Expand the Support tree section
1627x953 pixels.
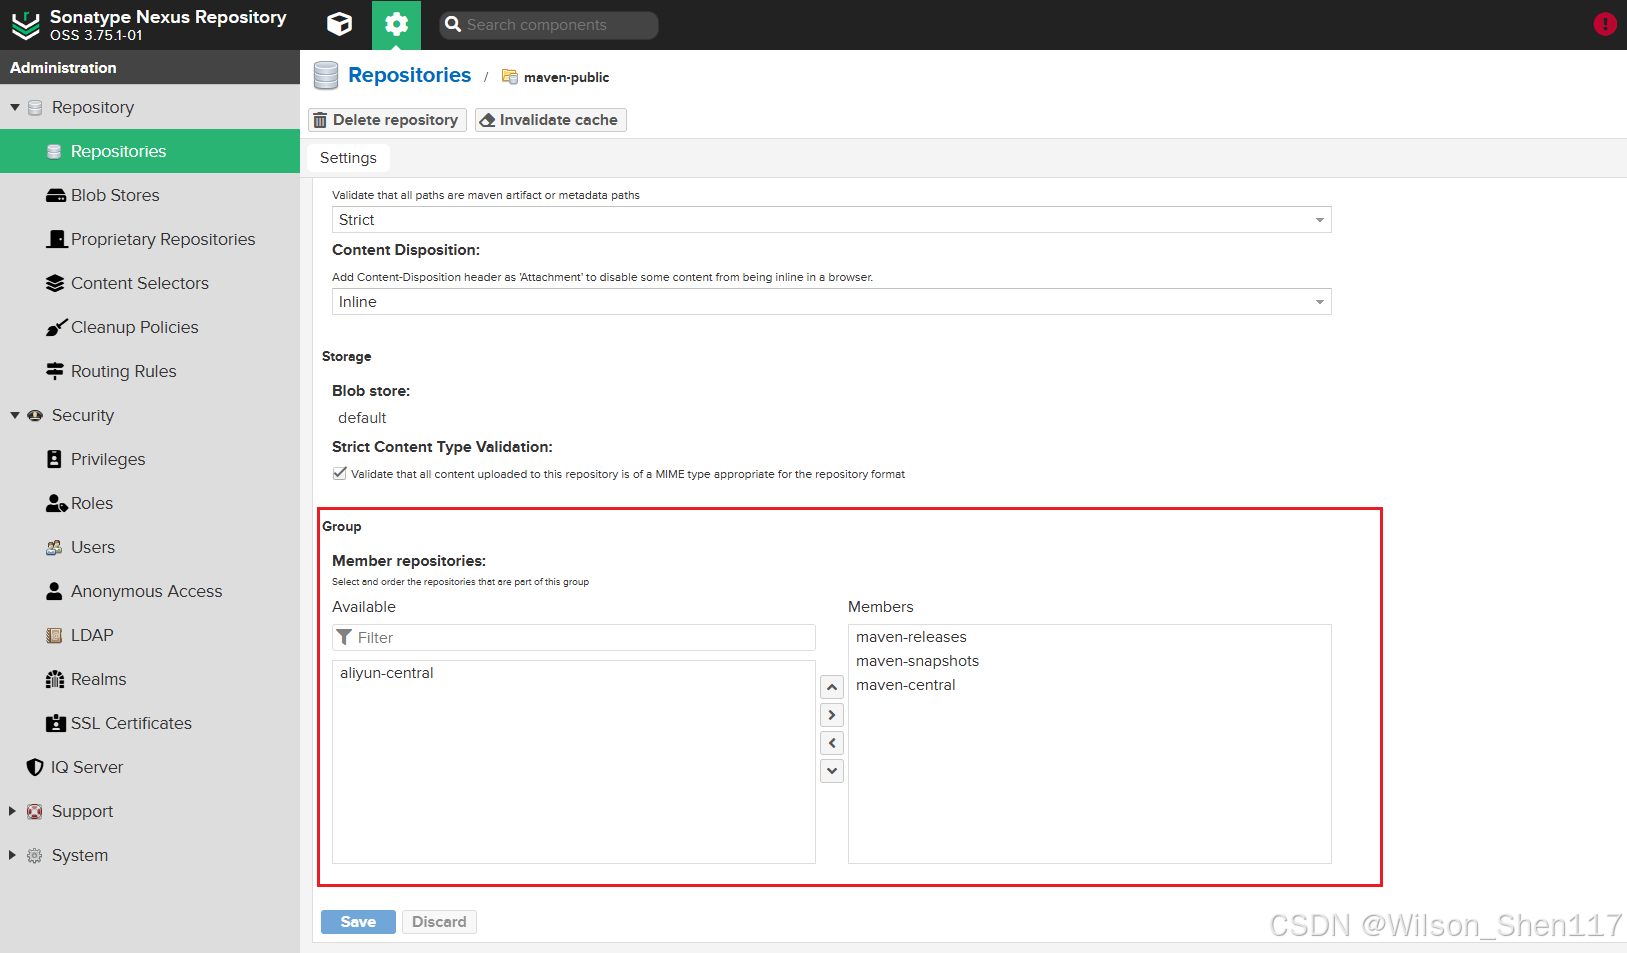point(12,811)
